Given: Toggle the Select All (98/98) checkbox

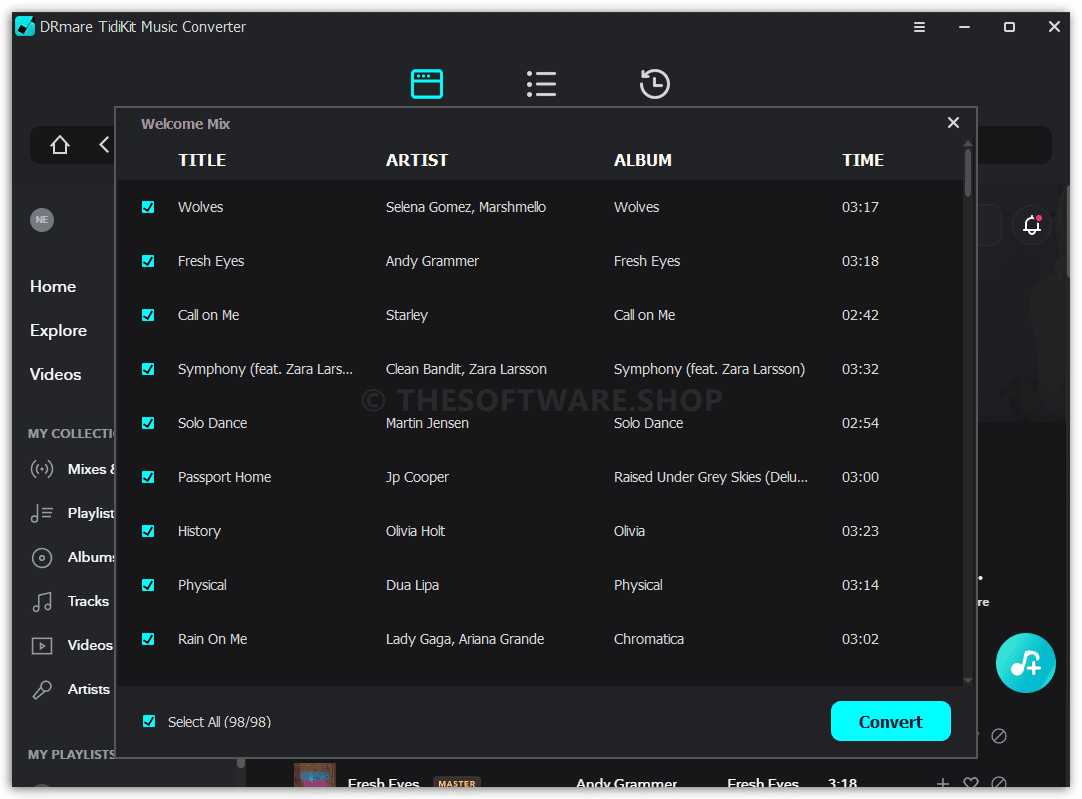Looking at the screenshot, I should [148, 722].
